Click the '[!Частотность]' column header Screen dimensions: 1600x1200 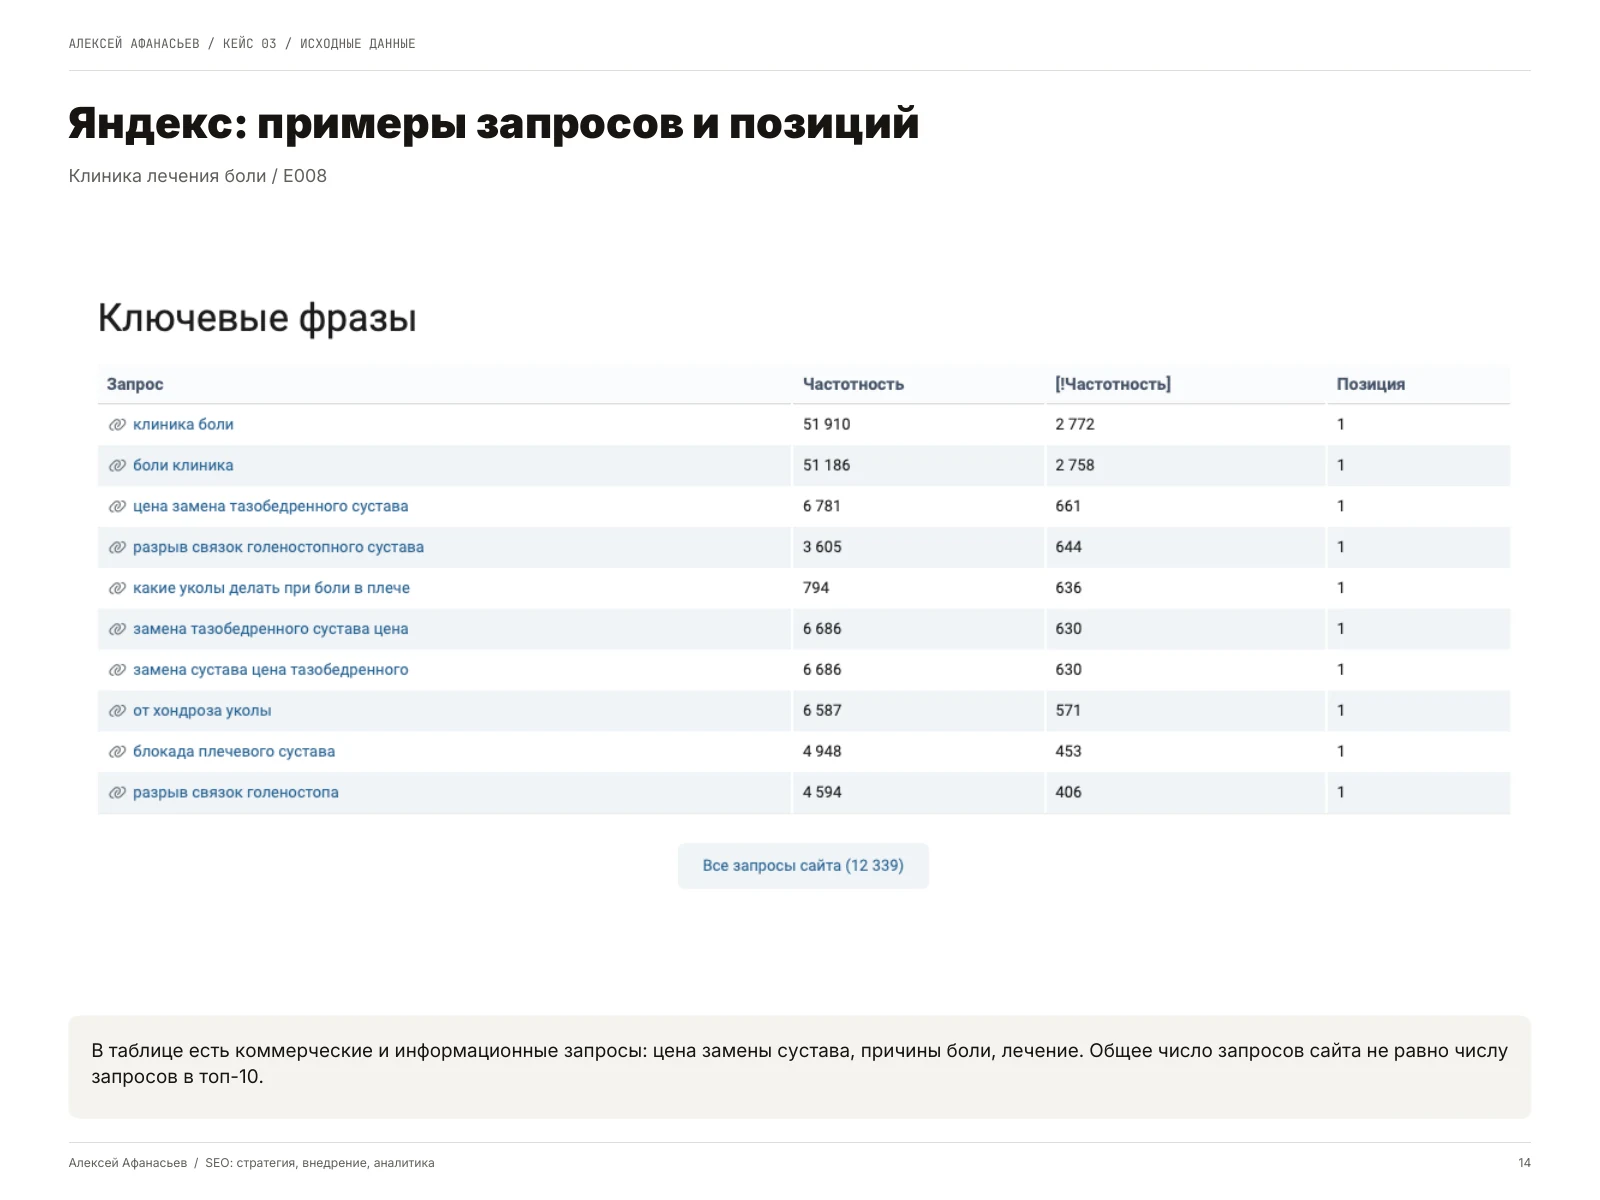click(1113, 384)
